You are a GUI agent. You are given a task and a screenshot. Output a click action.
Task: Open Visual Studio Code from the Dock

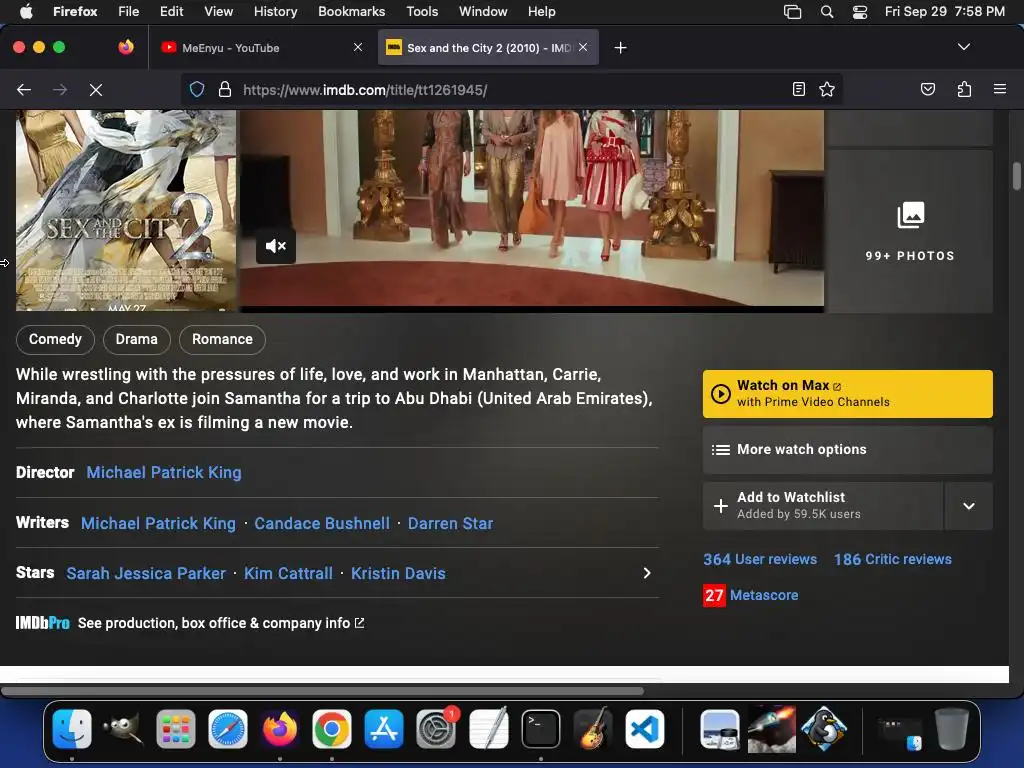pyautogui.click(x=645, y=729)
